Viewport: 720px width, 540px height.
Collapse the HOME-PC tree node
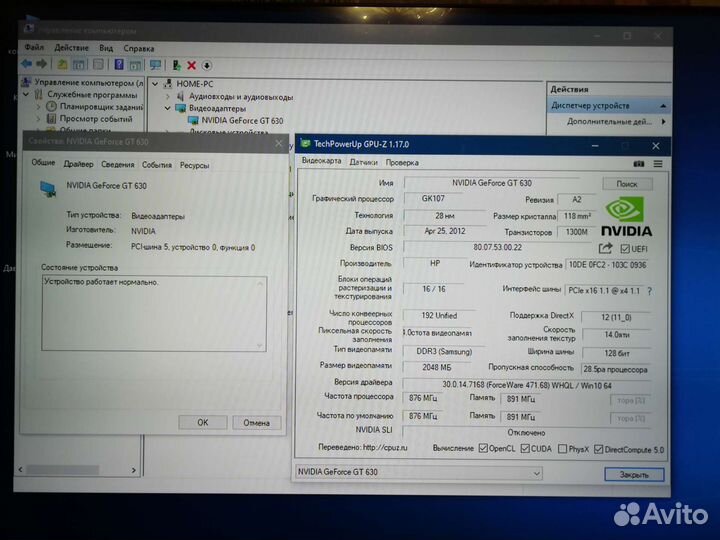(155, 84)
